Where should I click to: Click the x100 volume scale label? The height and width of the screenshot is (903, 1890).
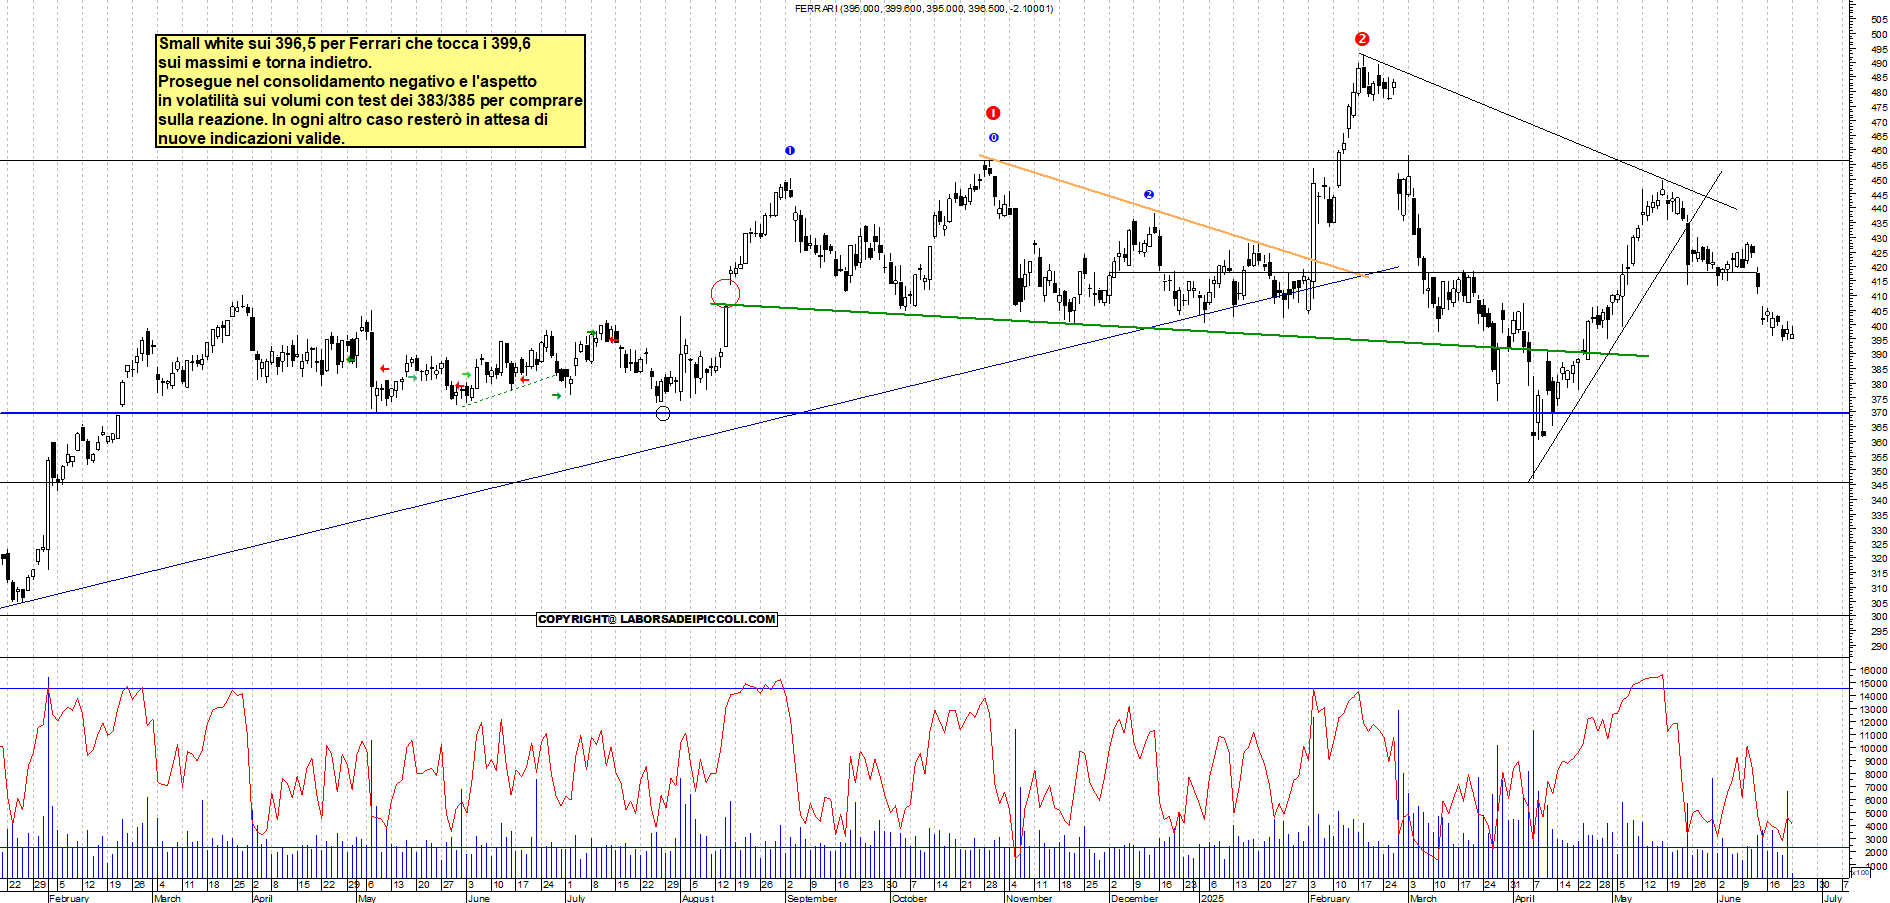click(x=1859, y=872)
